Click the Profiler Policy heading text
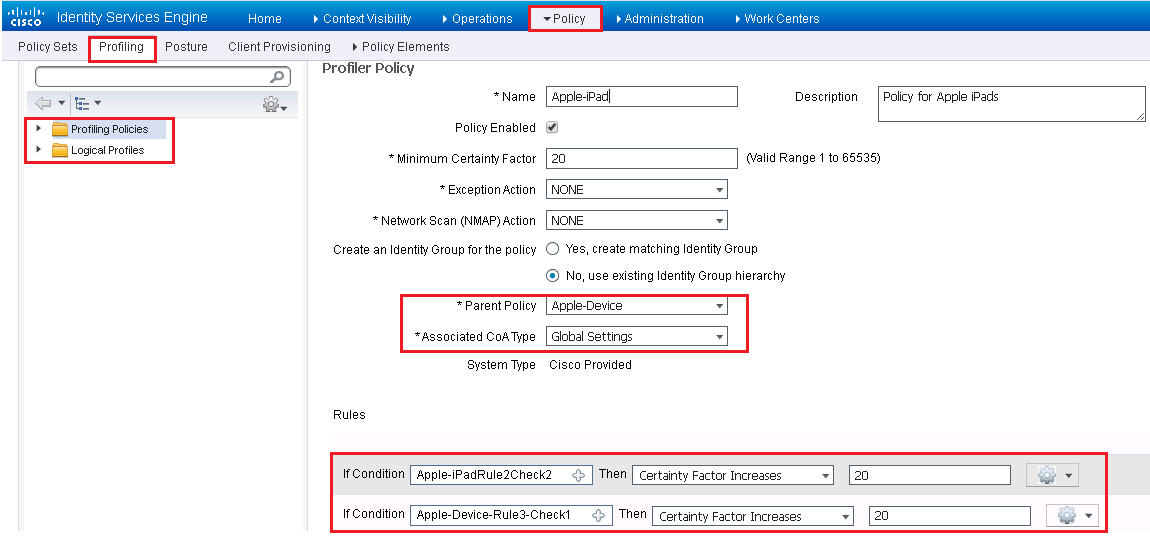The height and width of the screenshot is (536, 1150). 368,68
